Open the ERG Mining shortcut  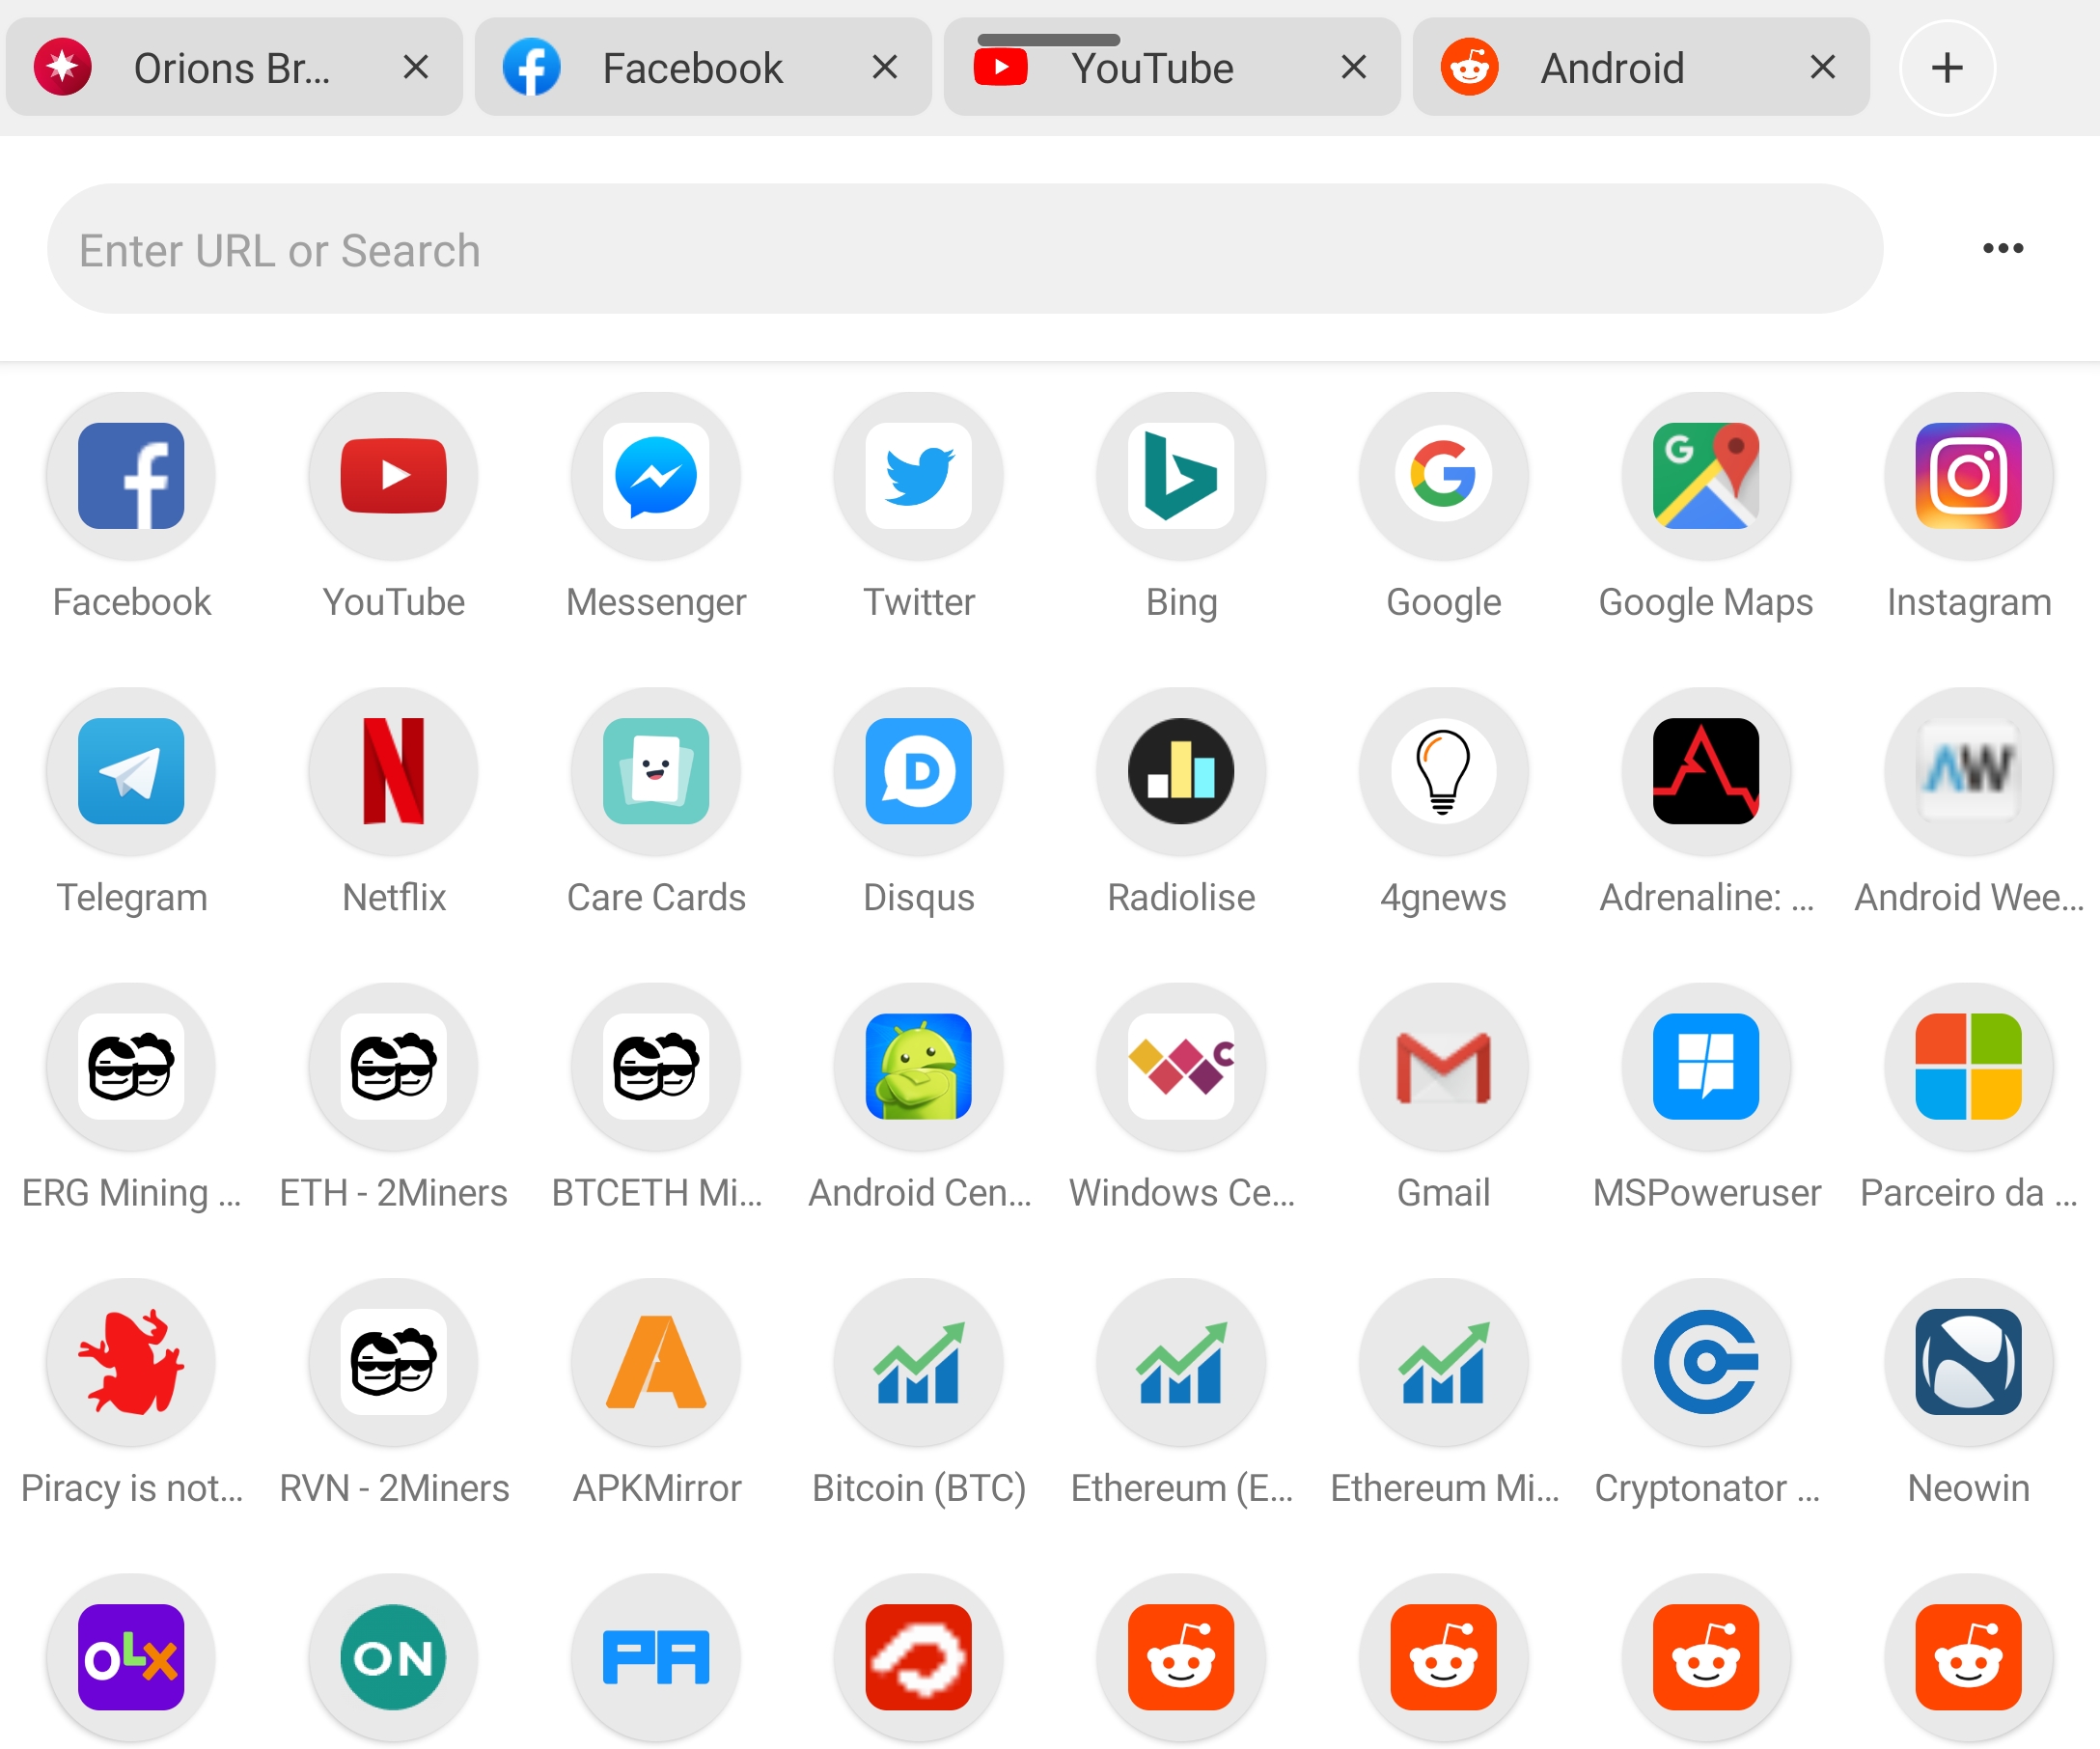(131, 1067)
